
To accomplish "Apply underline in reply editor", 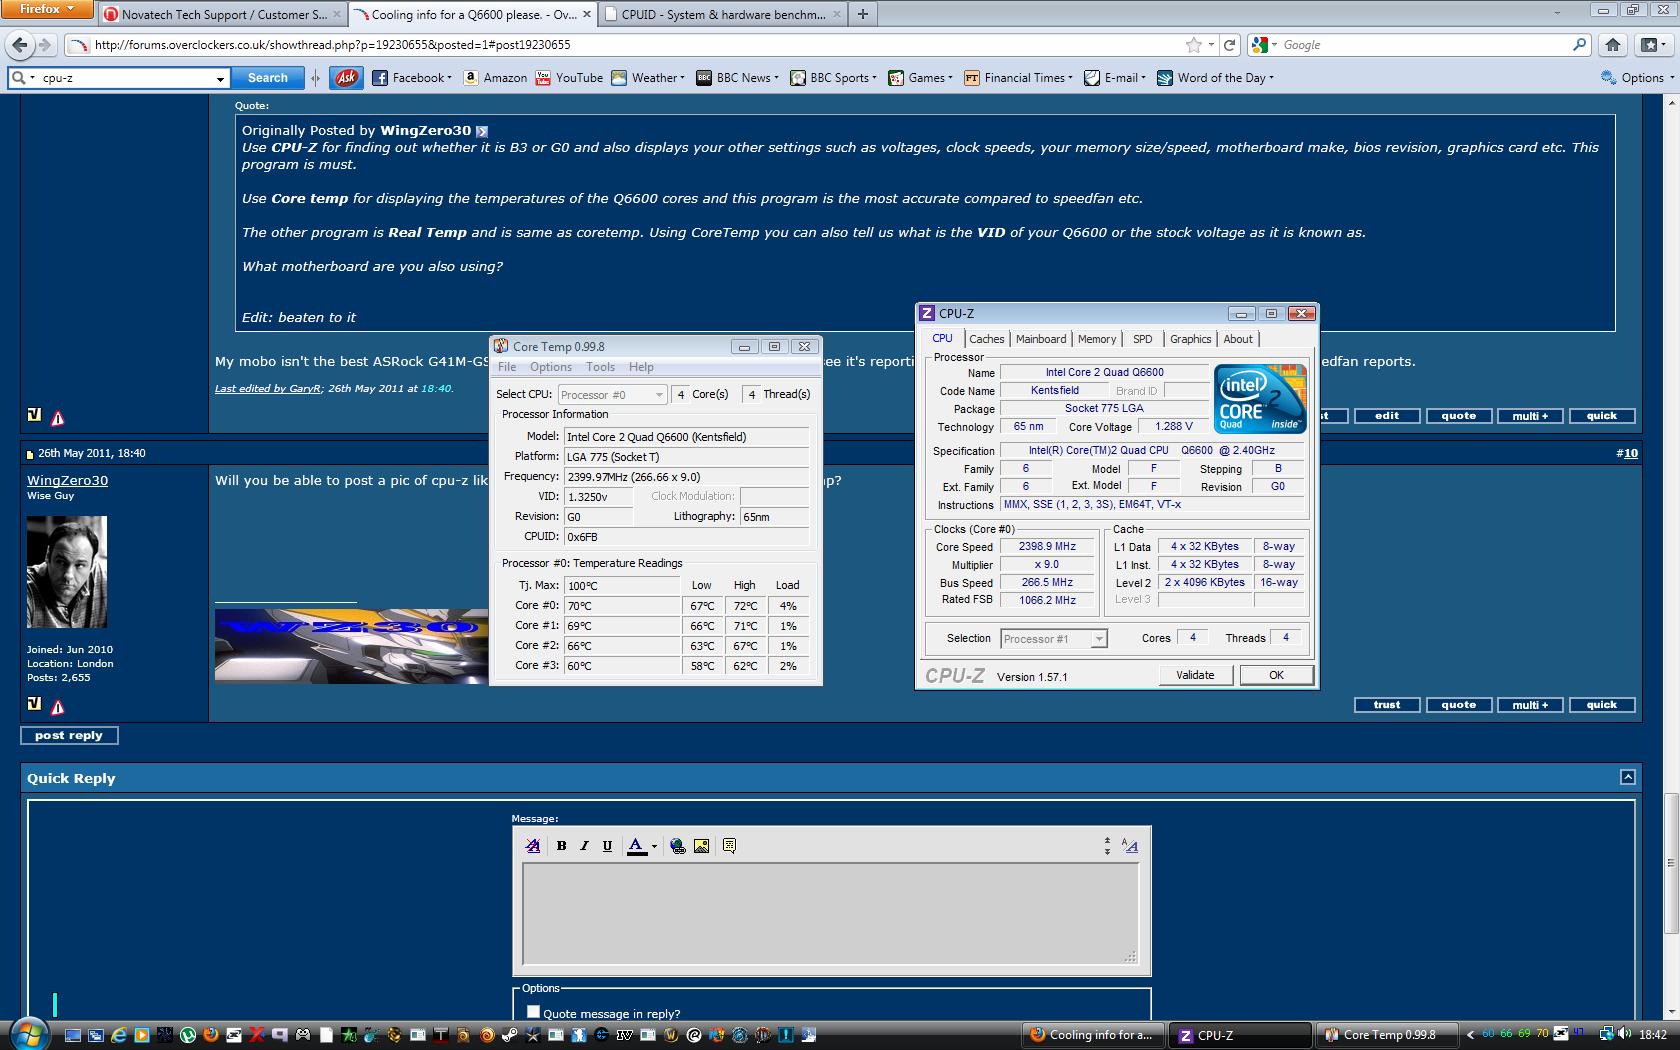I will pyautogui.click(x=607, y=846).
